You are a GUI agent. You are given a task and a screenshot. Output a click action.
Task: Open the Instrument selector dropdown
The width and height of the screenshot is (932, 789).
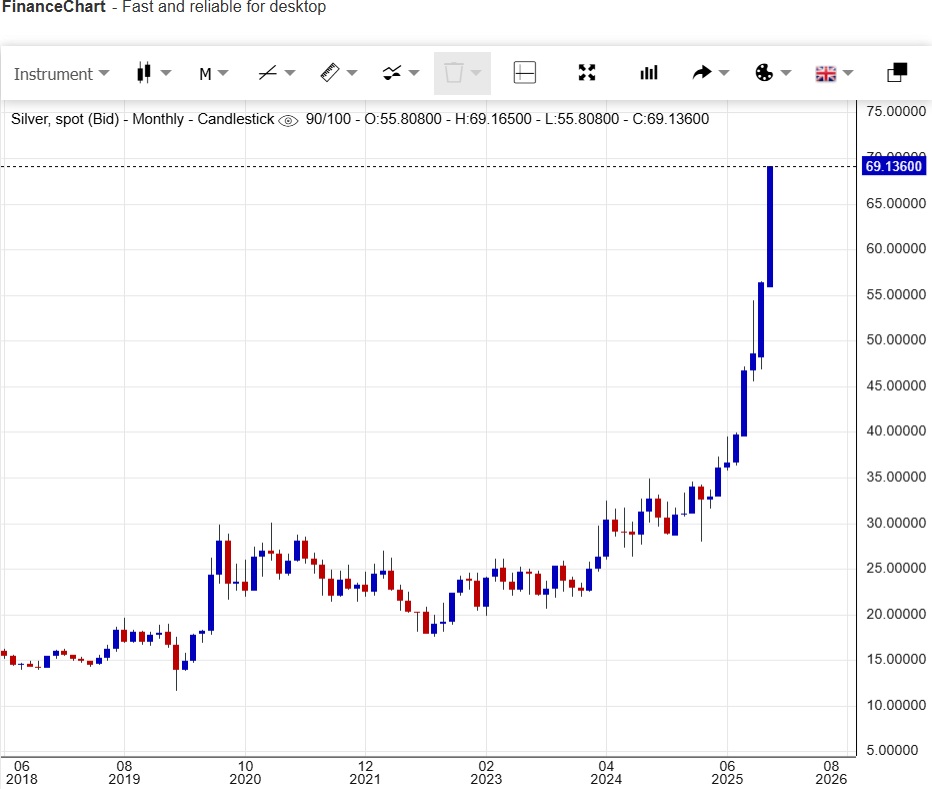point(61,73)
